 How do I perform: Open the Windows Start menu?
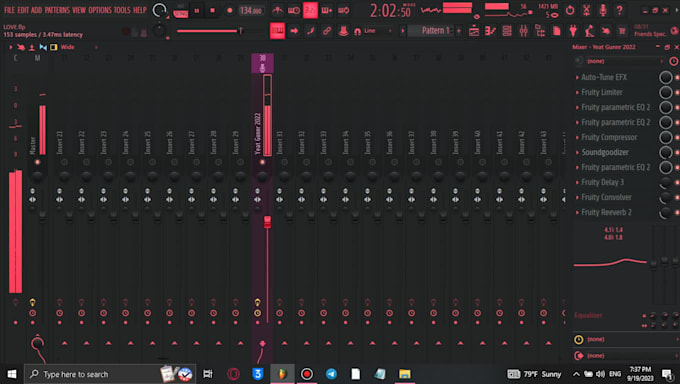tap(12, 374)
